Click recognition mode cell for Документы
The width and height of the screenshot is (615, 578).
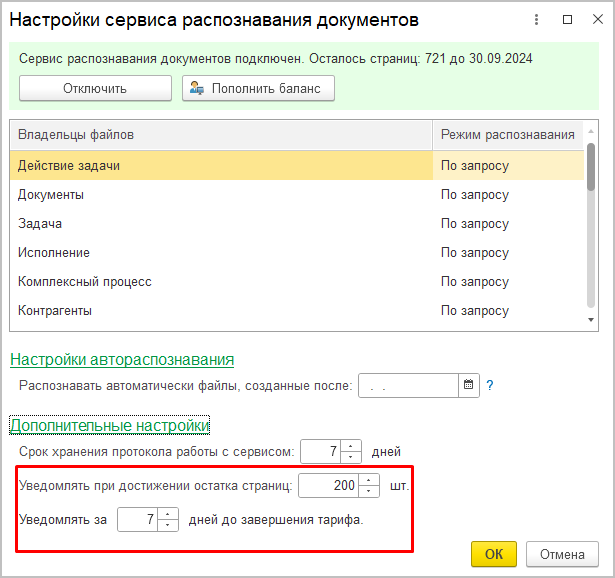click(508, 194)
